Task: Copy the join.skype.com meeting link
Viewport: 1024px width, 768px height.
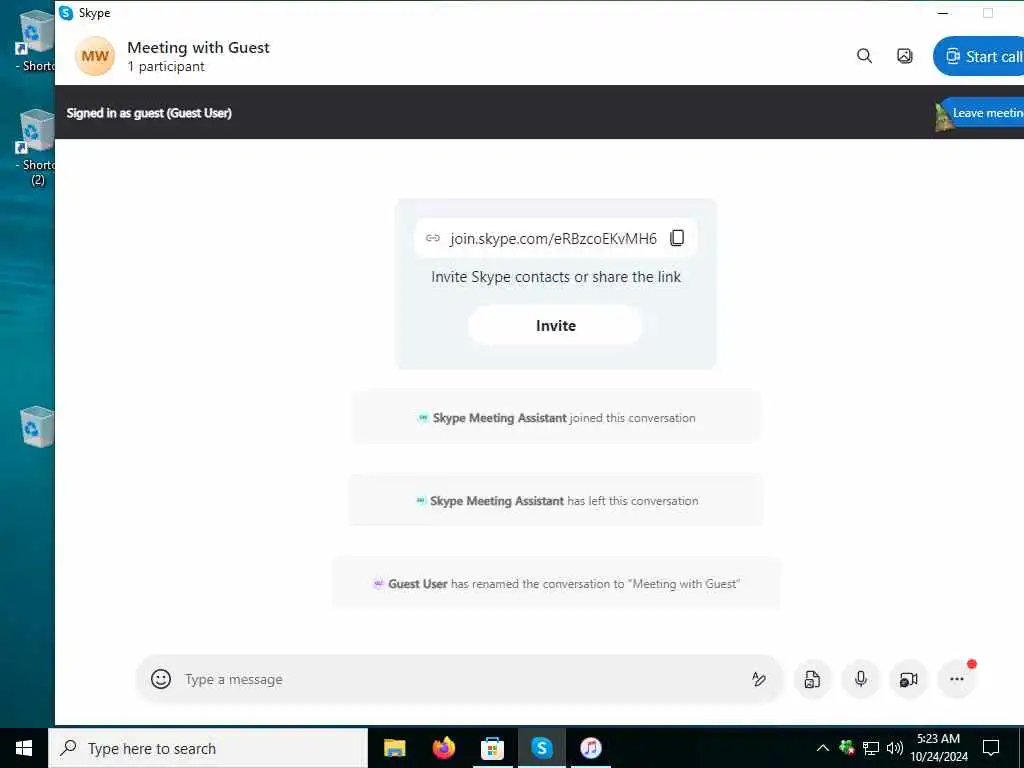Action: (x=677, y=238)
